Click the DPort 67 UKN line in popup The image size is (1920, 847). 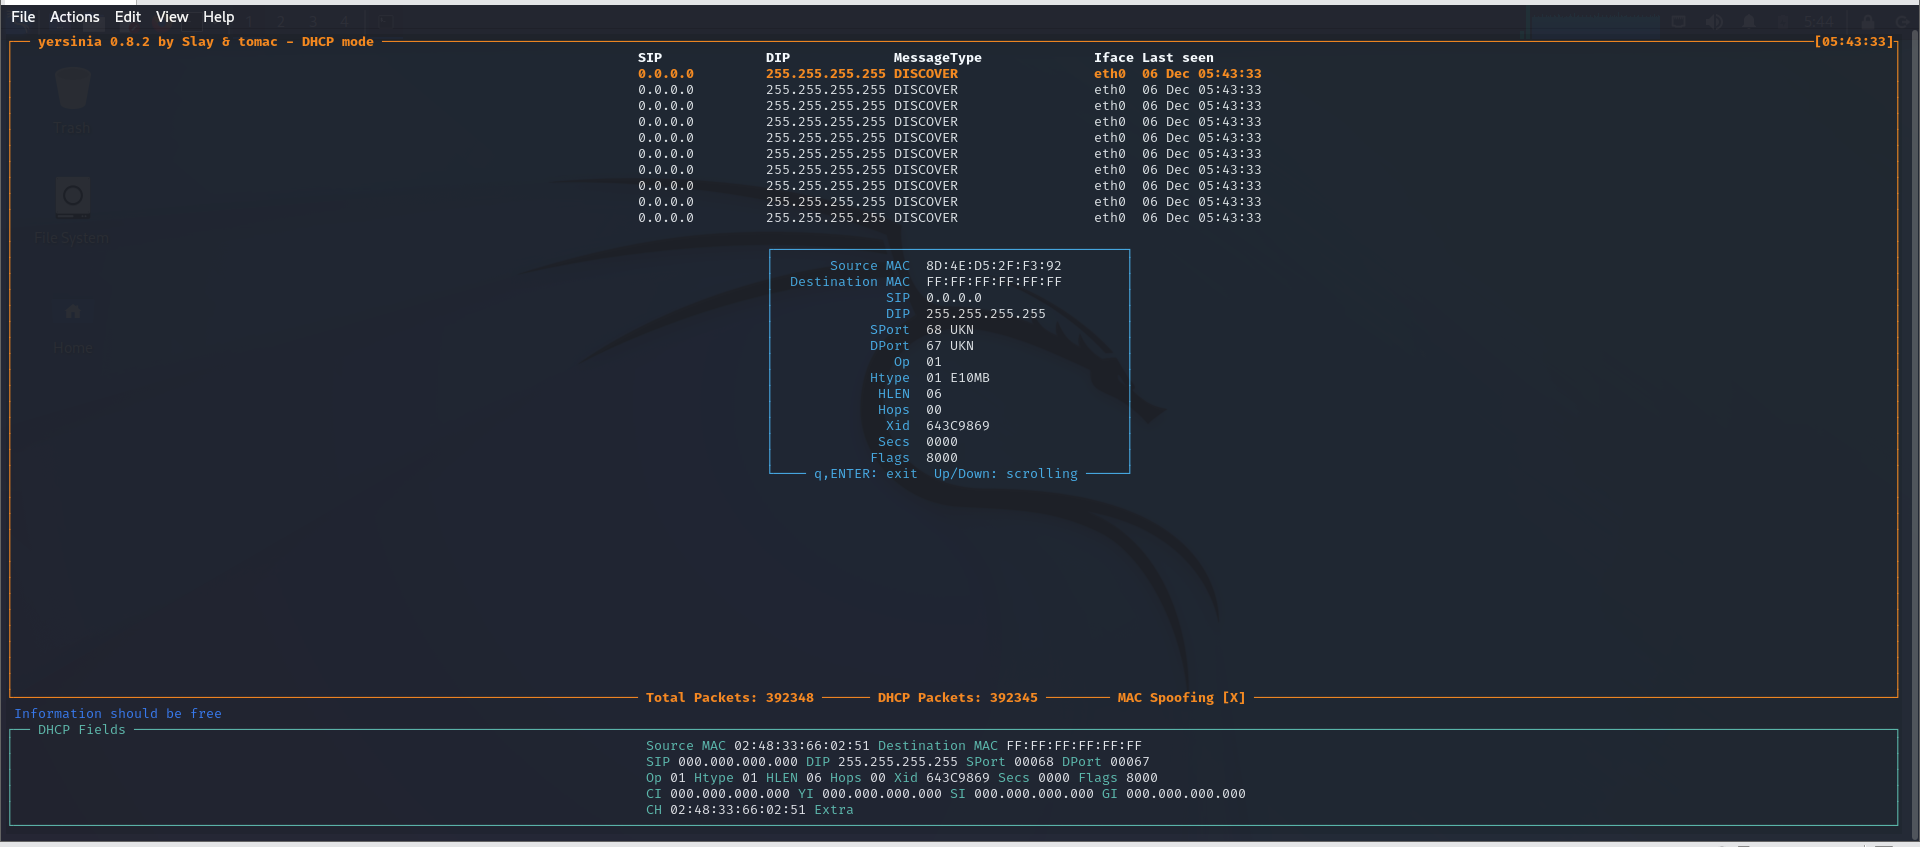tap(922, 346)
